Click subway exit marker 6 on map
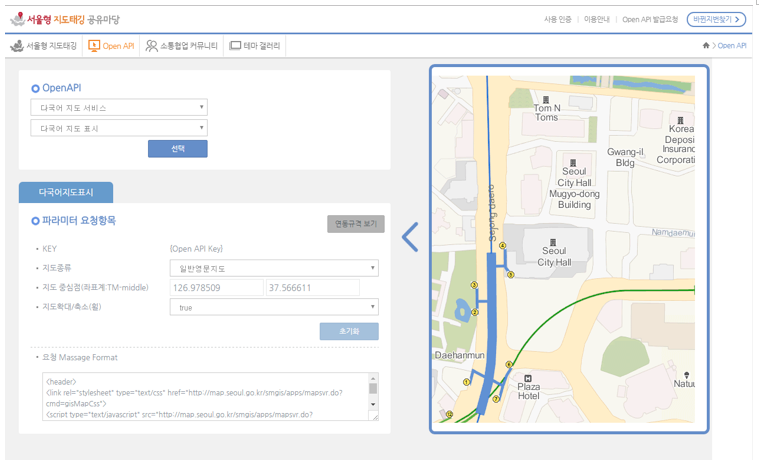Screen dimensions: 759x474 [509, 364]
